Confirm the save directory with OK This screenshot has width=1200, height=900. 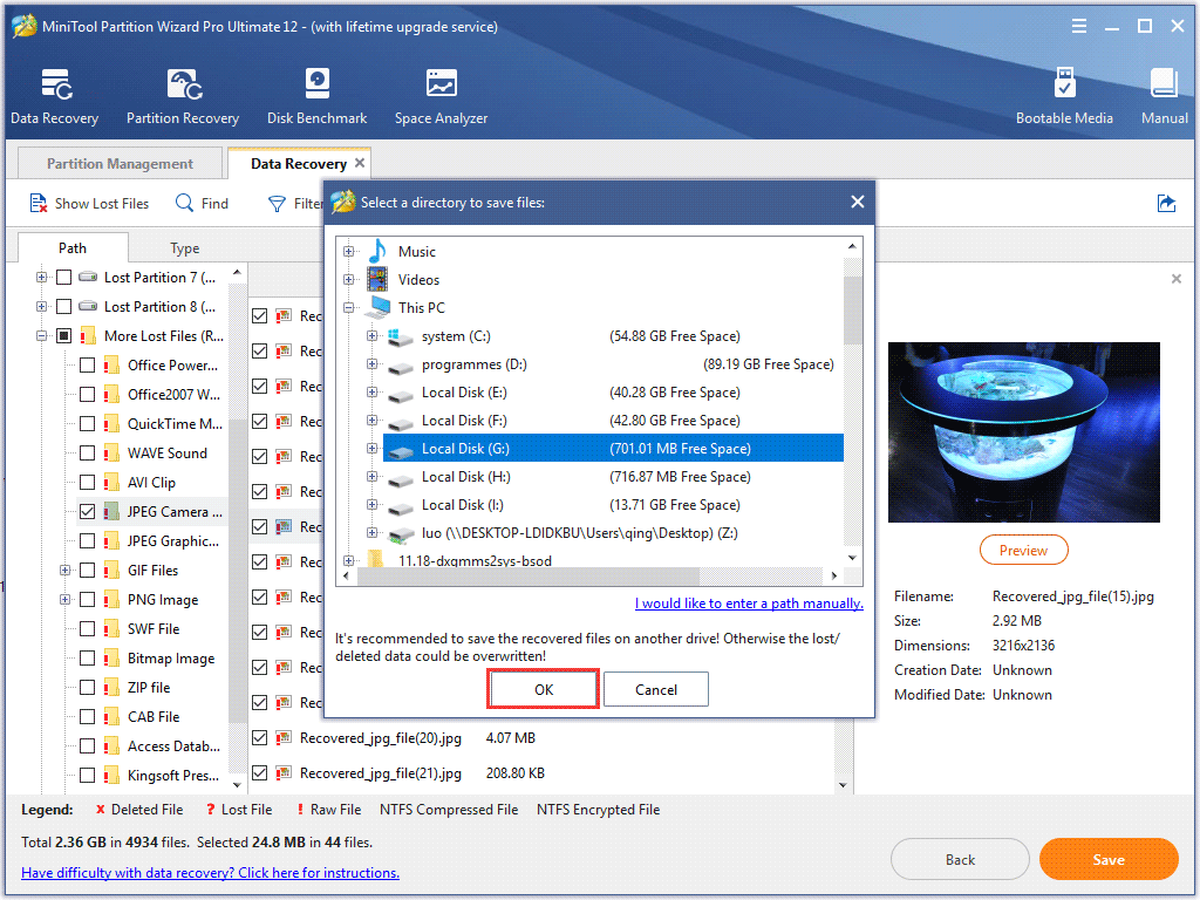pos(543,689)
